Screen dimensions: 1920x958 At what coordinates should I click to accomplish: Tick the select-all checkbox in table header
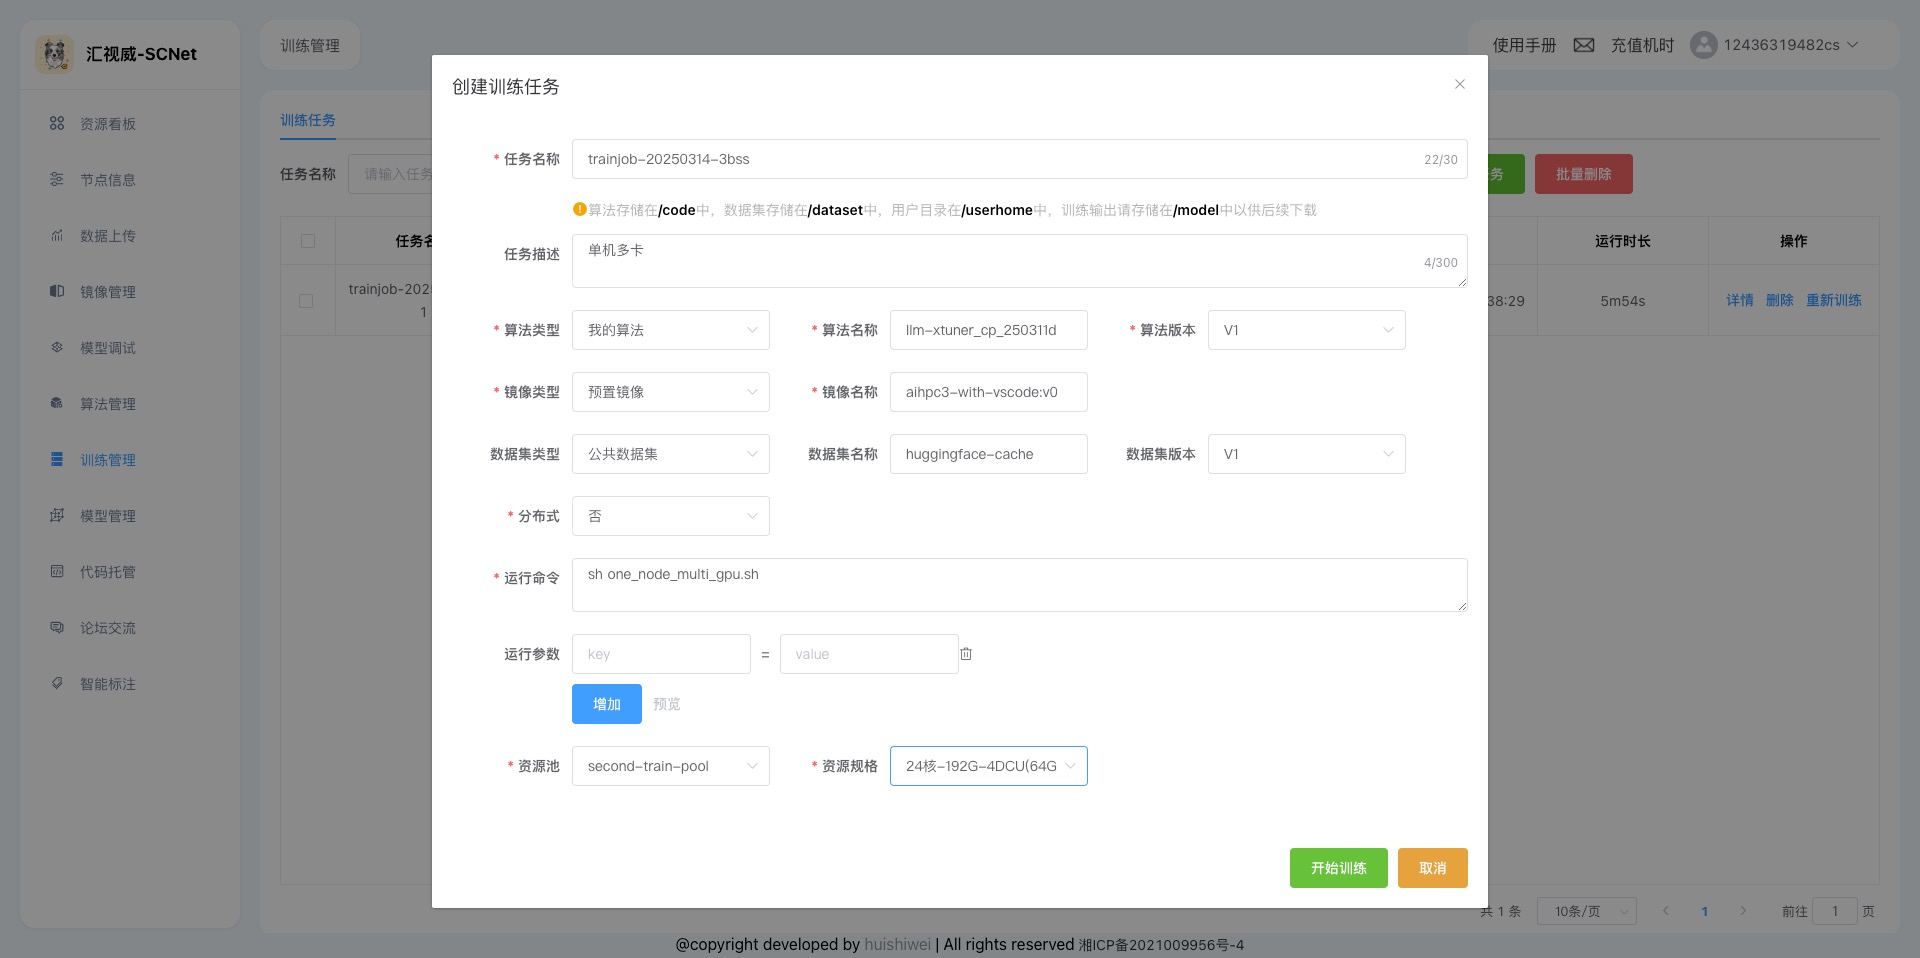[307, 241]
